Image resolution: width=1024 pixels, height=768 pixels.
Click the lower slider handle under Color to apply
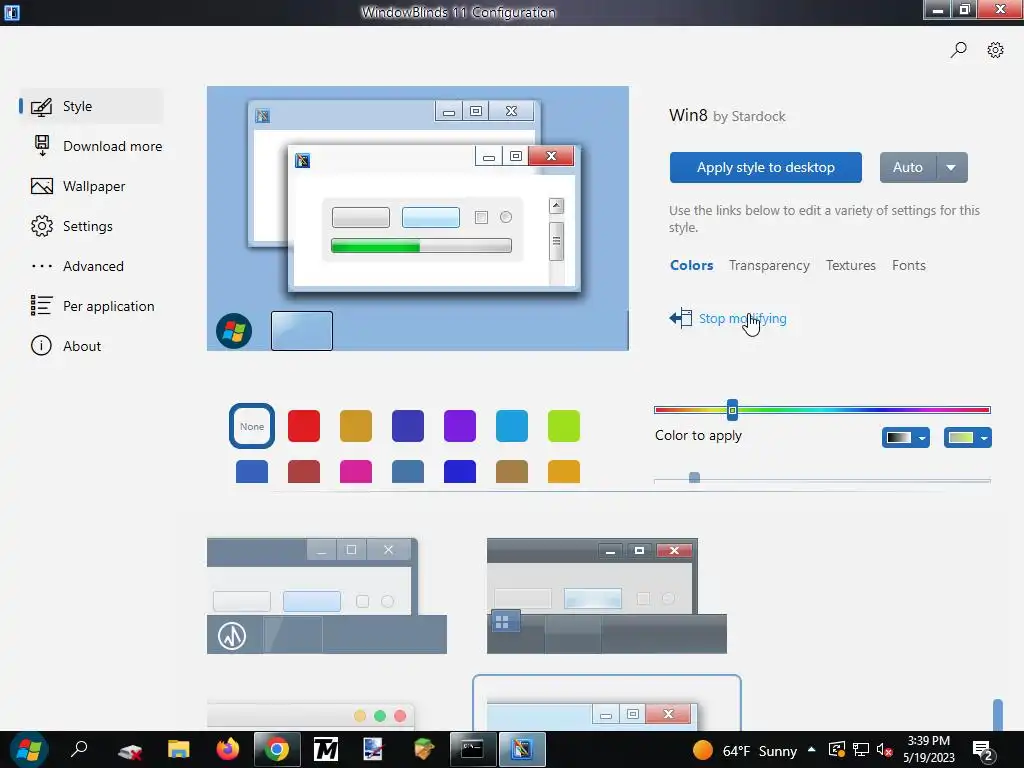coord(694,478)
